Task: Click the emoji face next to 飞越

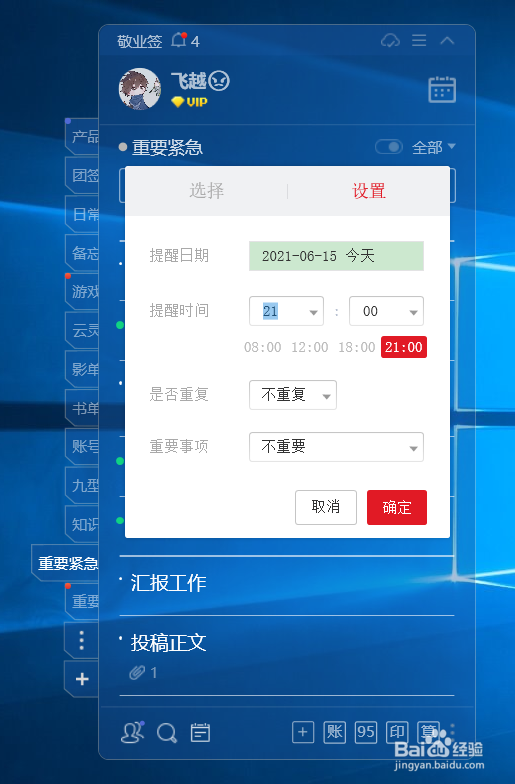Action: [218, 80]
